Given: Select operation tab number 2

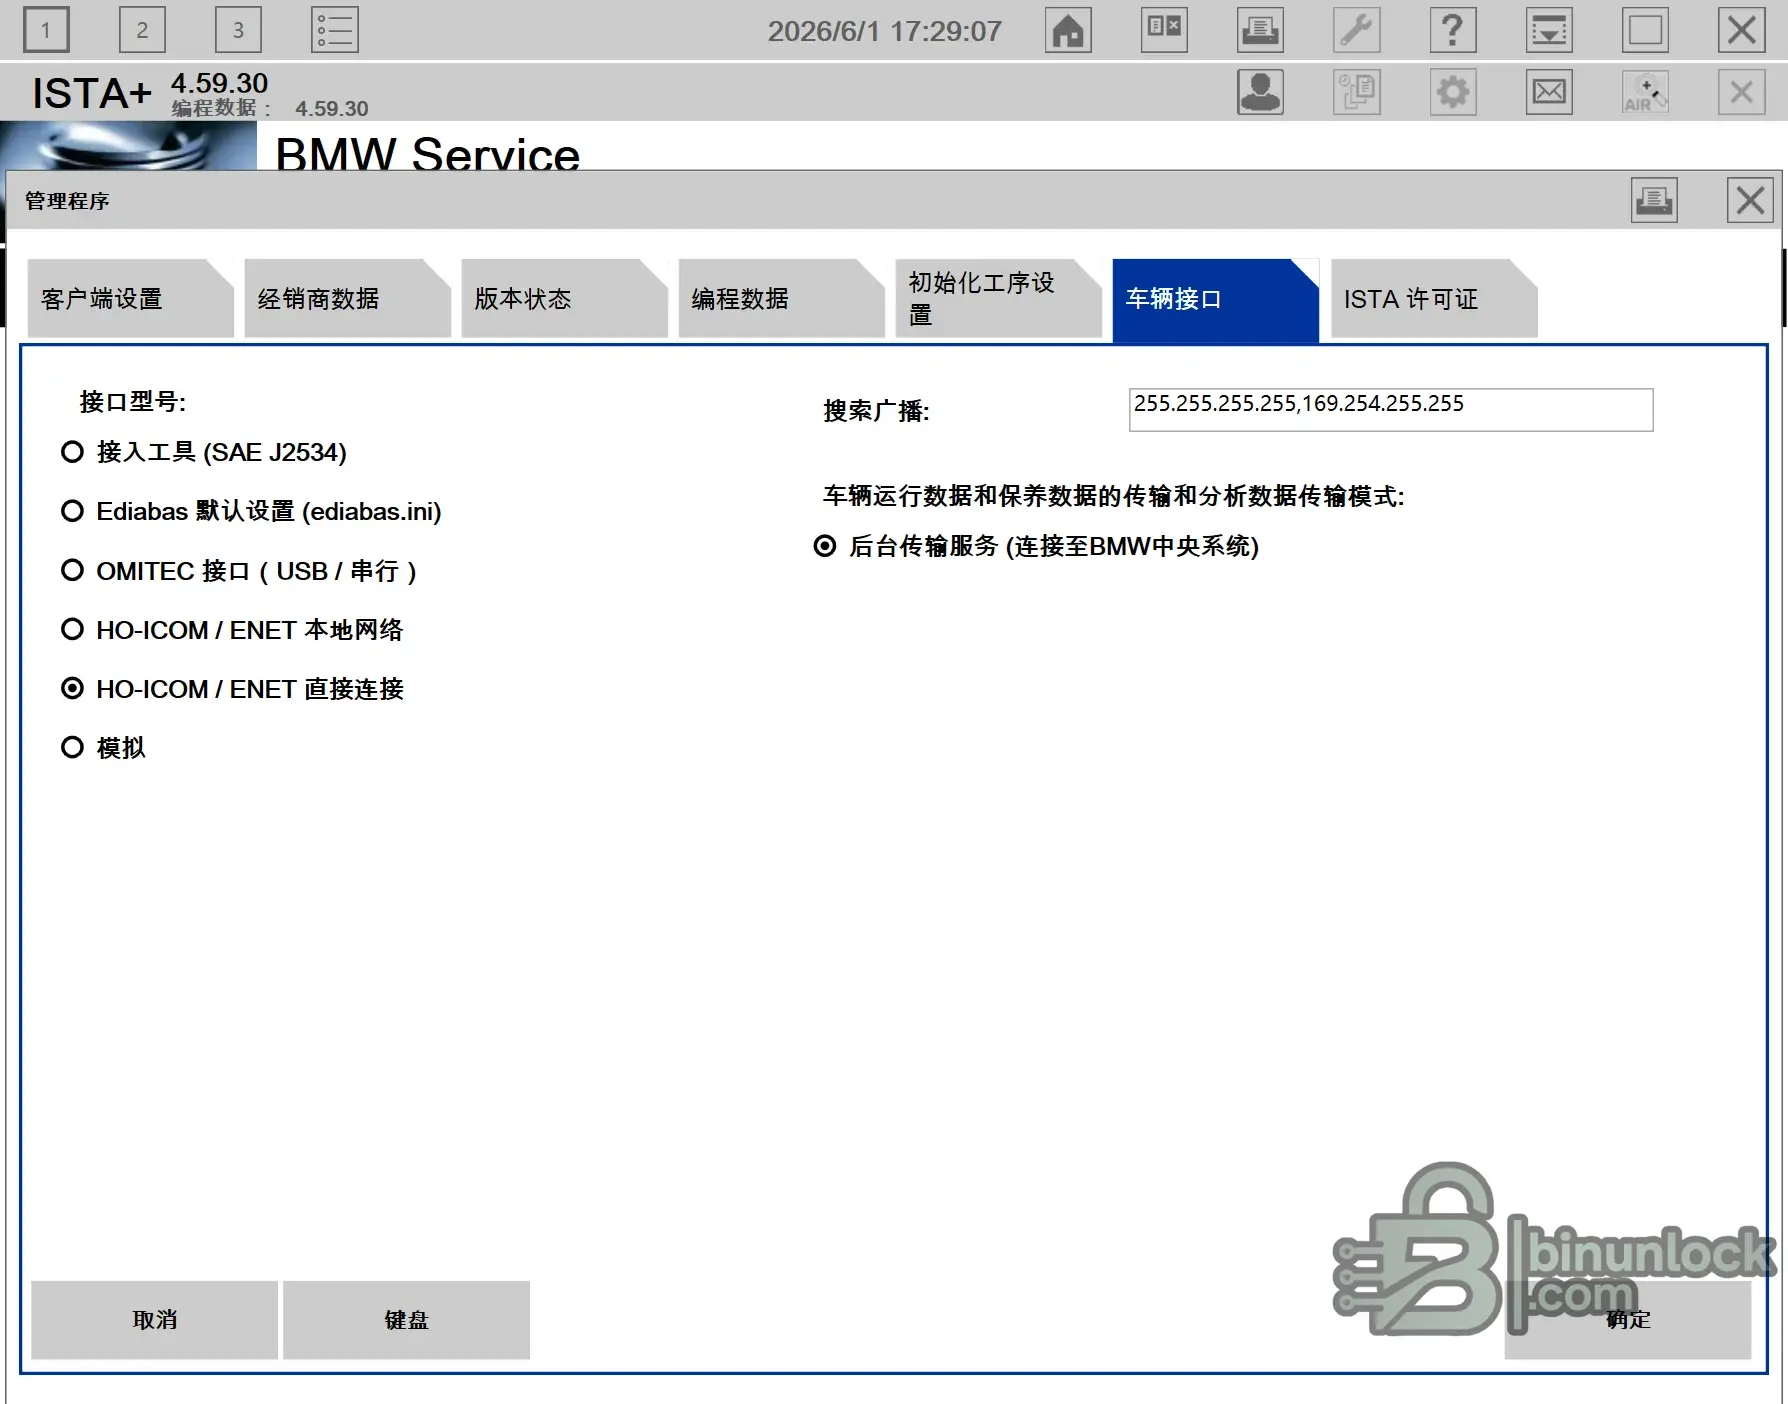Looking at the screenshot, I should 142,30.
